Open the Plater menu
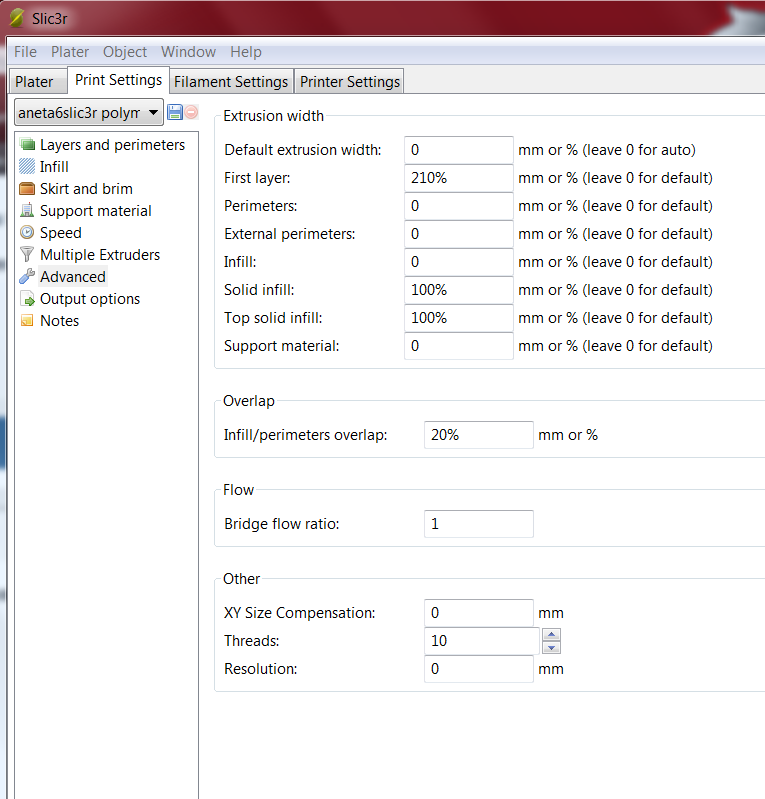 pyautogui.click(x=70, y=52)
